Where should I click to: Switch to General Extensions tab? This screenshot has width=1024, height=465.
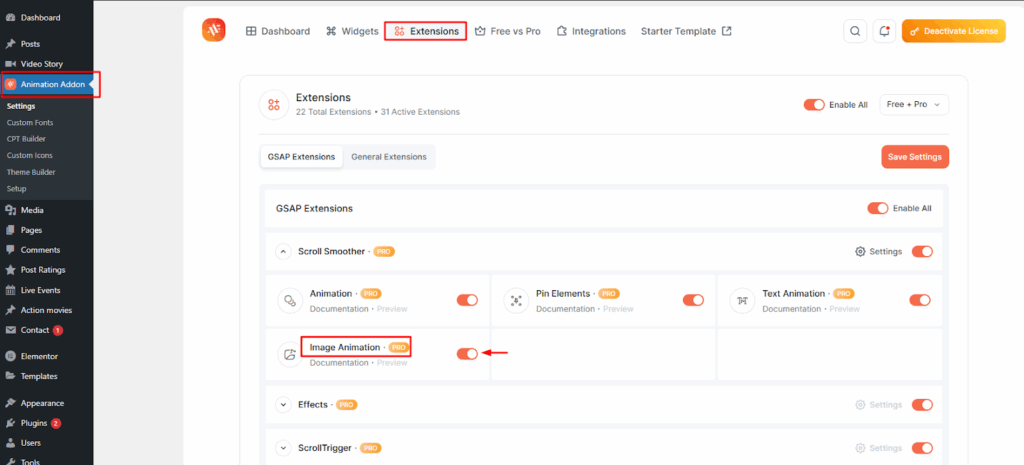(x=388, y=157)
